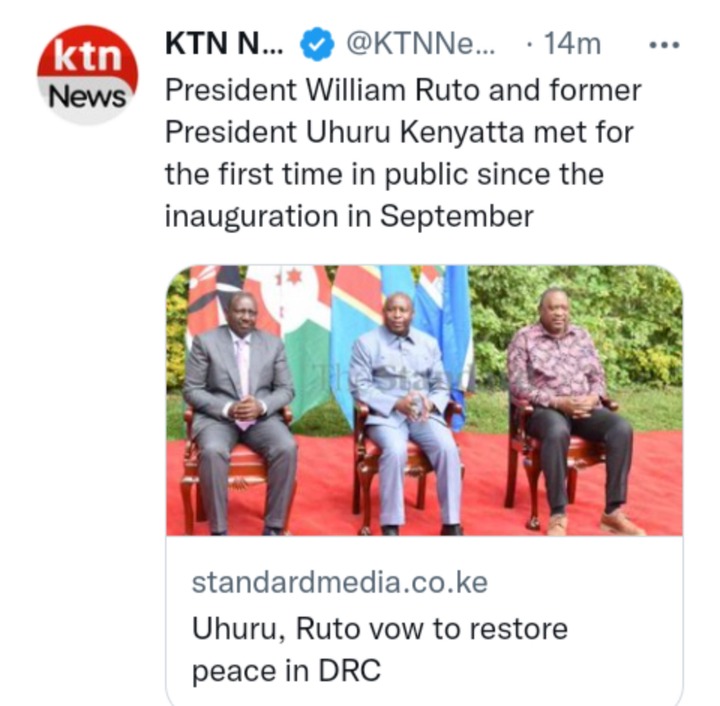Click the man in the light blue outfit
Image resolution: width=720 pixels, height=706 pixels.
[403, 409]
